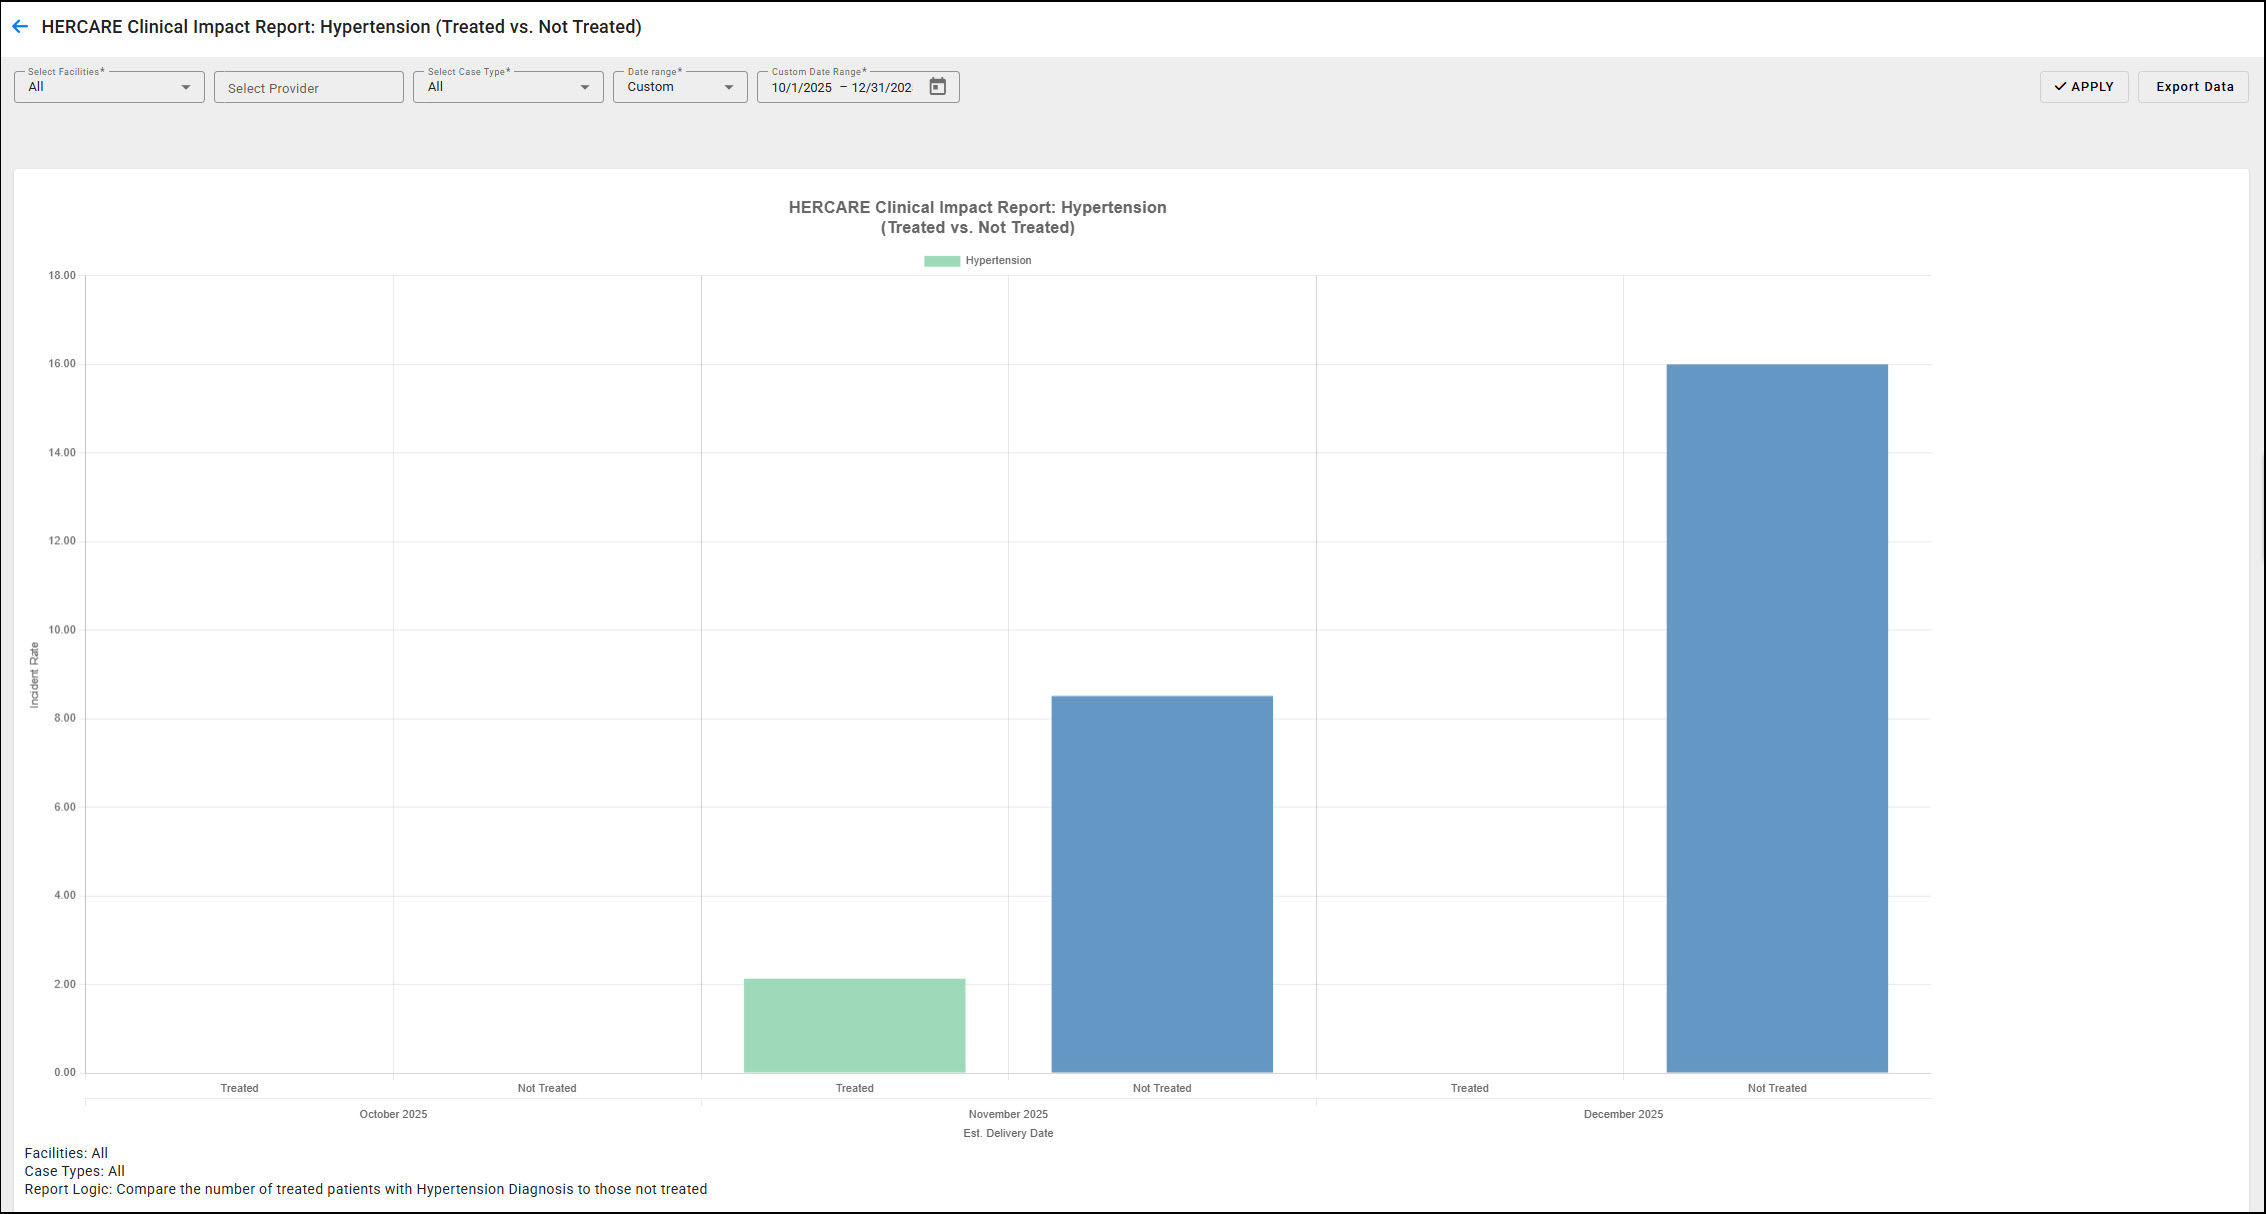Click the green November Treated bar

pyautogui.click(x=854, y=1025)
